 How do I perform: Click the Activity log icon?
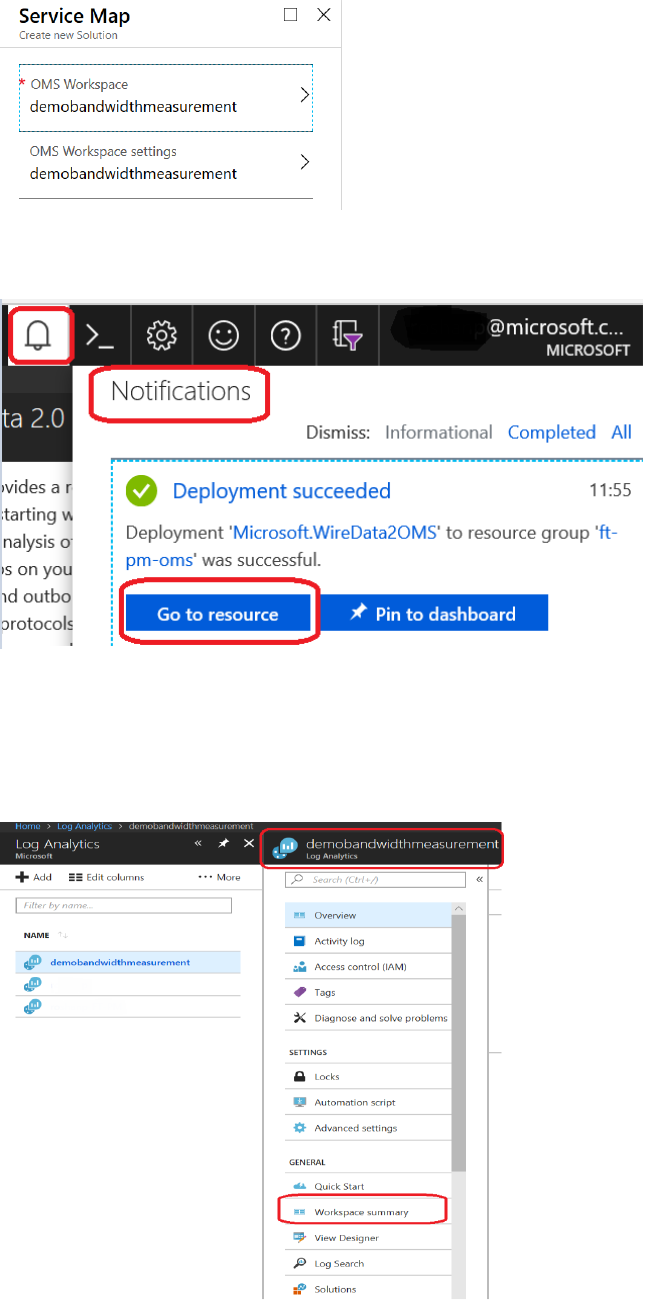299,941
